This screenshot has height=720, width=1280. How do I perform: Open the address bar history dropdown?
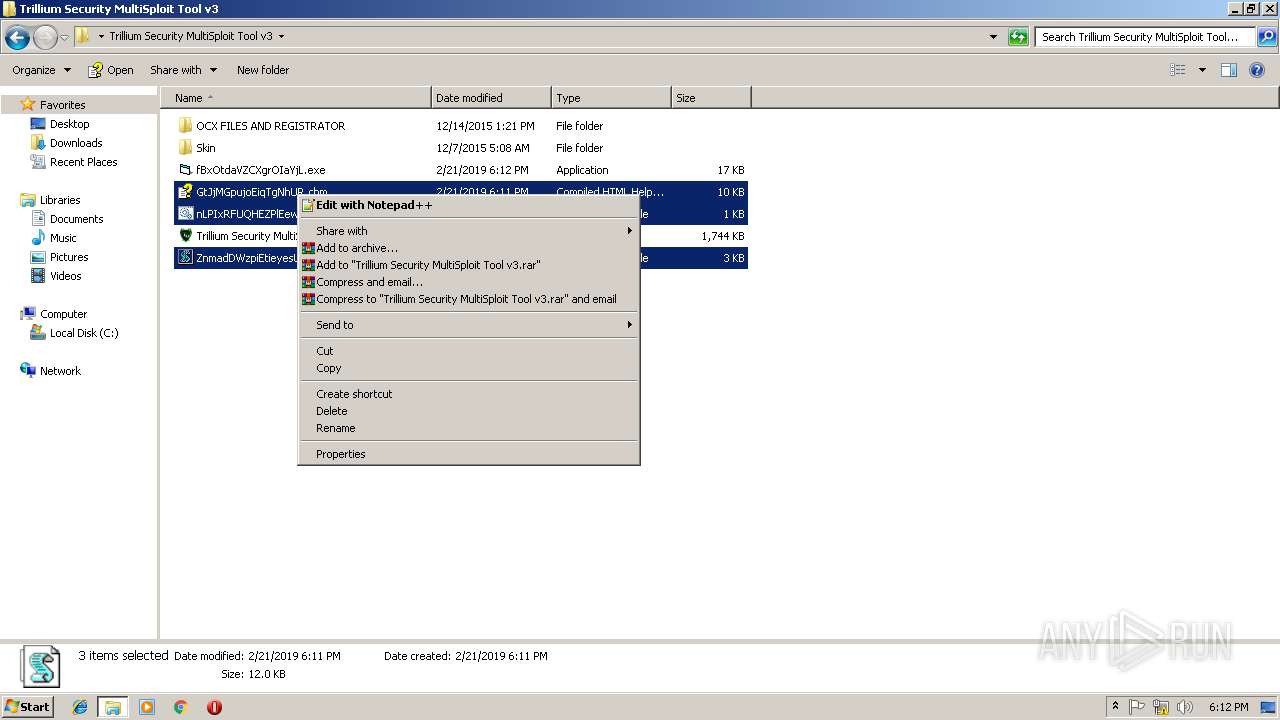993,37
